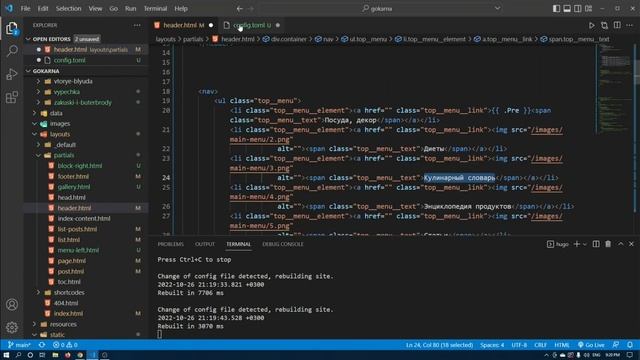Open notifications bell in status bar
Viewport: 640px width, 360px height.
pos(630,345)
